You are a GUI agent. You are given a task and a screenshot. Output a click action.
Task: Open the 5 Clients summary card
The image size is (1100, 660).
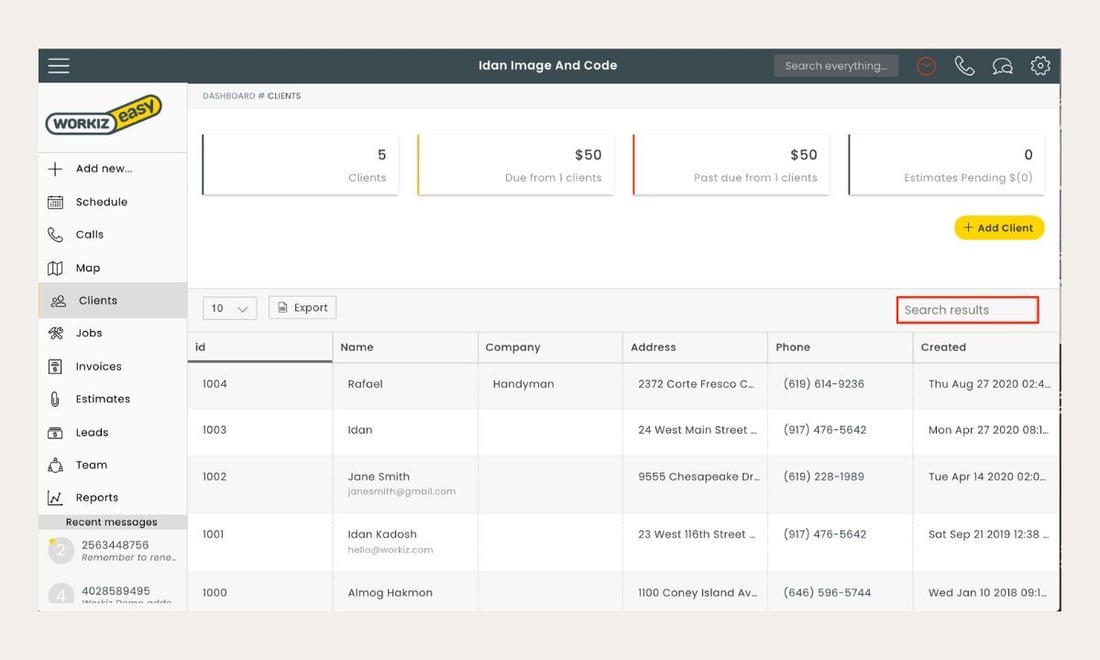point(300,165)
